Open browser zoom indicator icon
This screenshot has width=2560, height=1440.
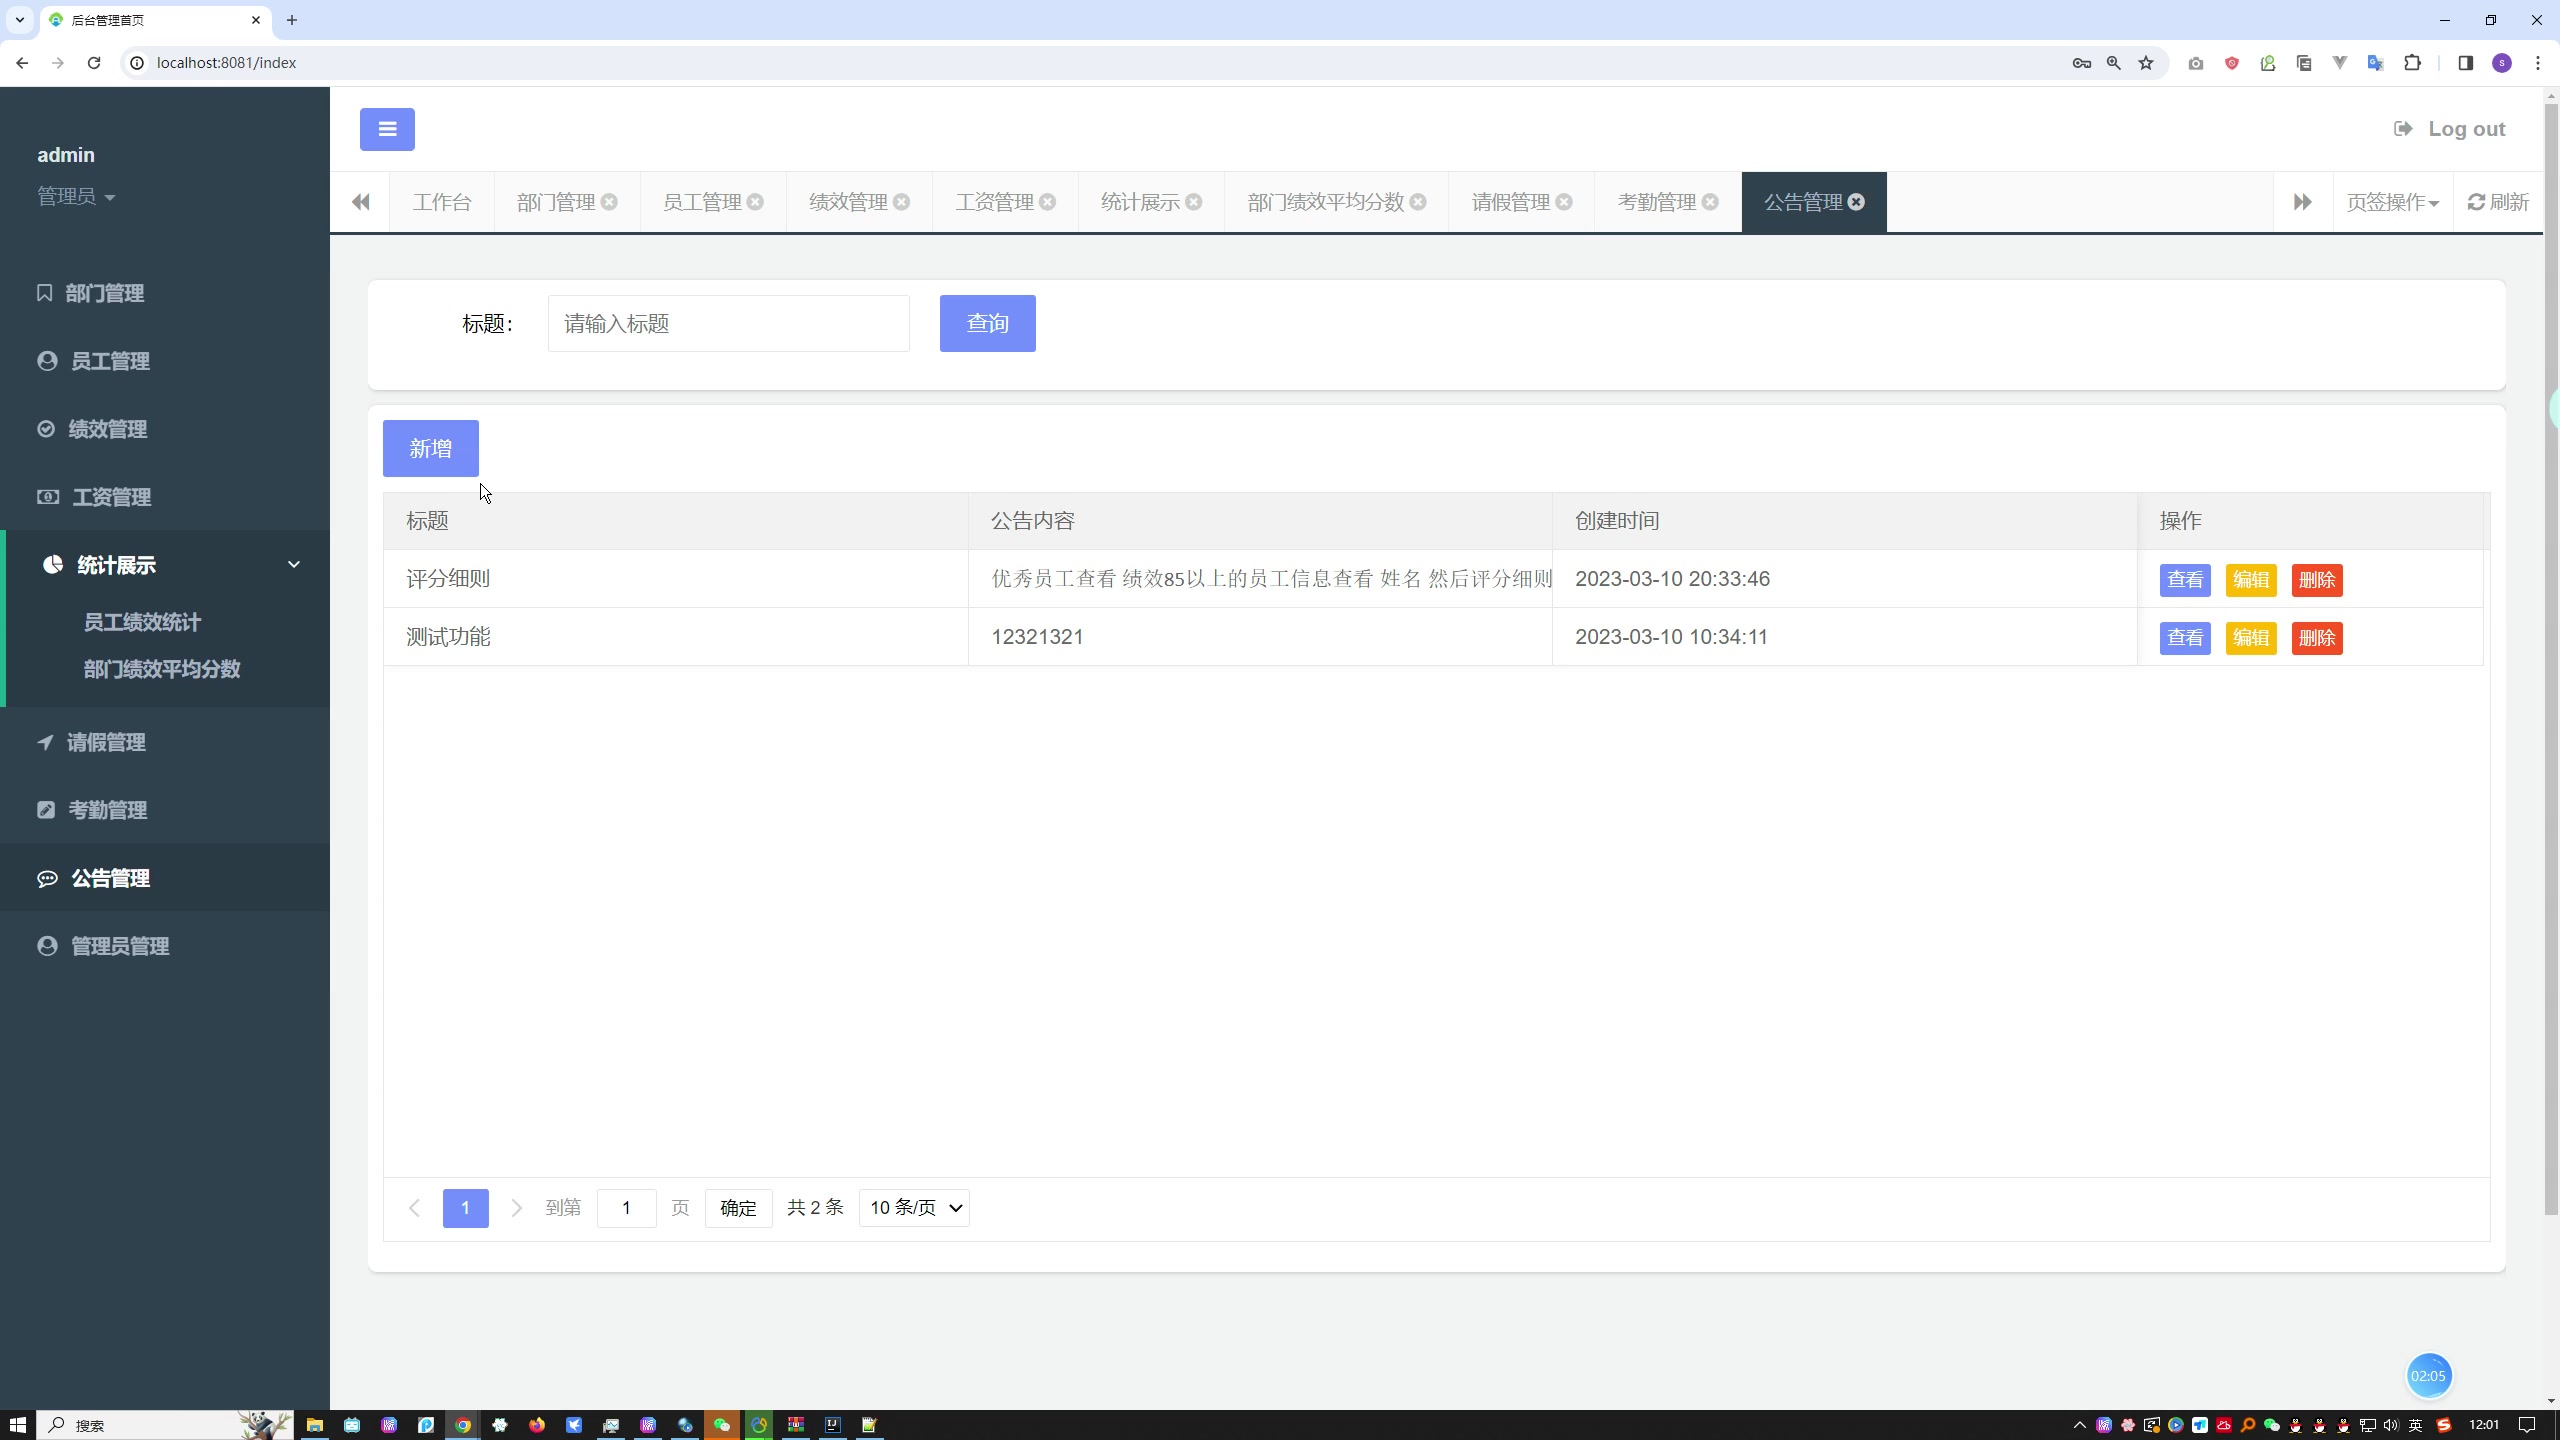coord(2113,63)
